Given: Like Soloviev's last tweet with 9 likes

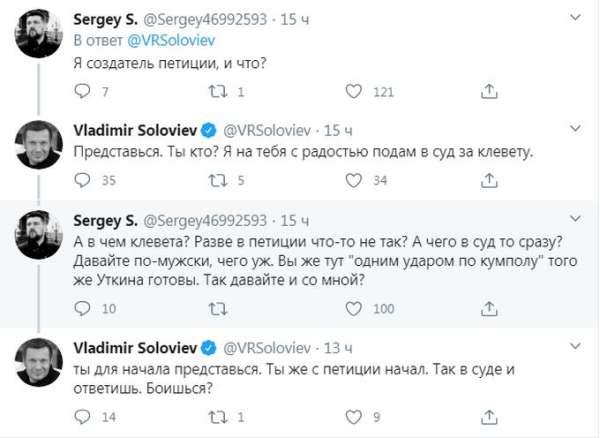Looking at the screenshot, I should coord(351,417).
